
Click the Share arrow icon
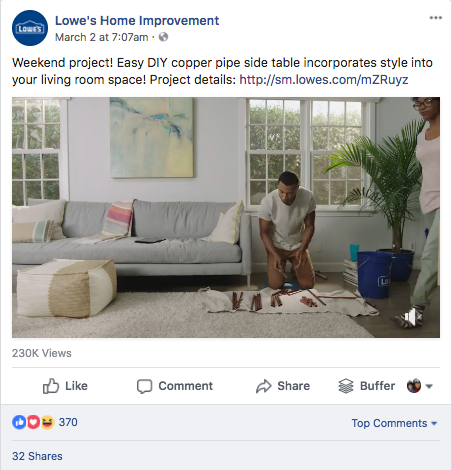point(264,386)
